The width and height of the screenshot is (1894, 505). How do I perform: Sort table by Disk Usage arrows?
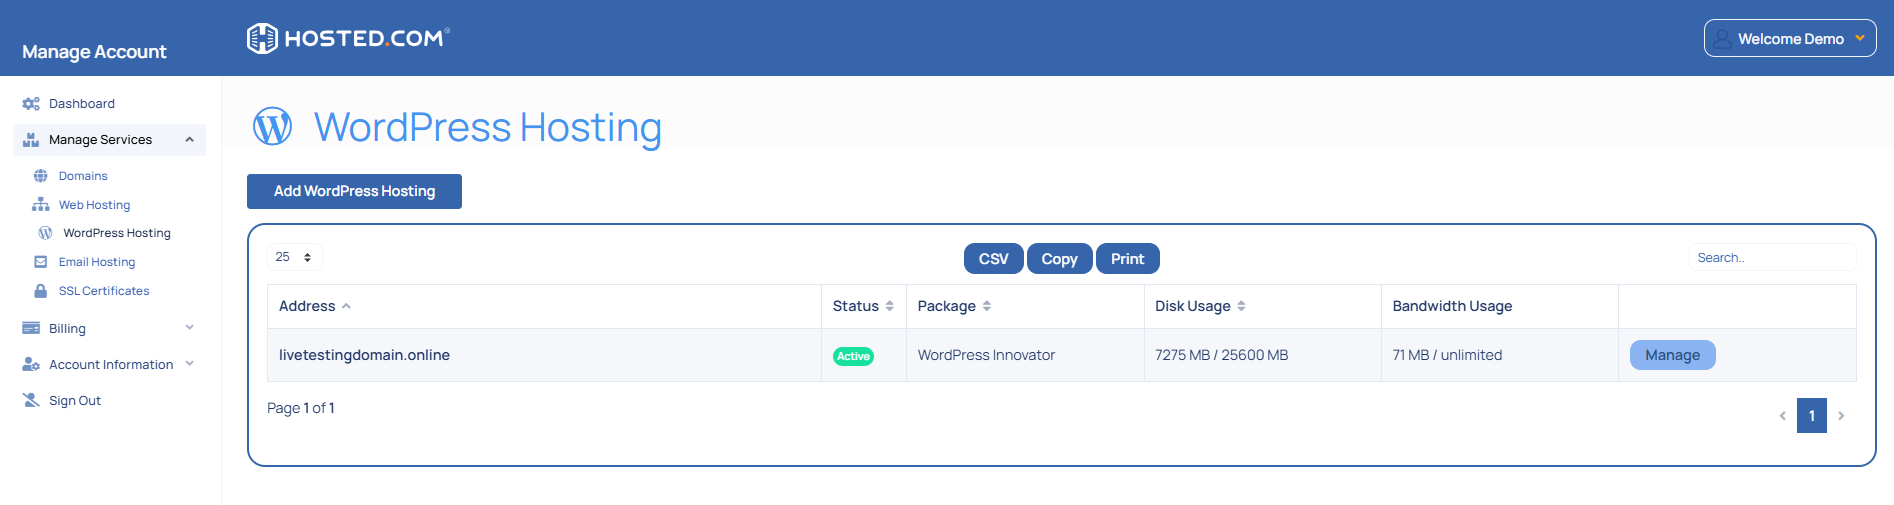pos(1241,307)
